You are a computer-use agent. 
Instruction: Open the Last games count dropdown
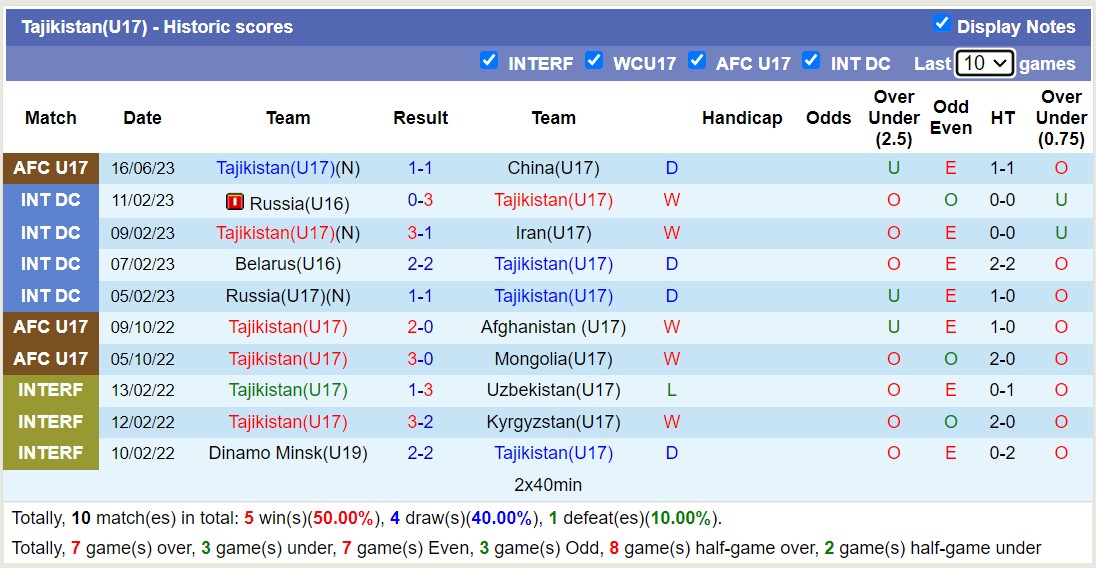point(984,63)
